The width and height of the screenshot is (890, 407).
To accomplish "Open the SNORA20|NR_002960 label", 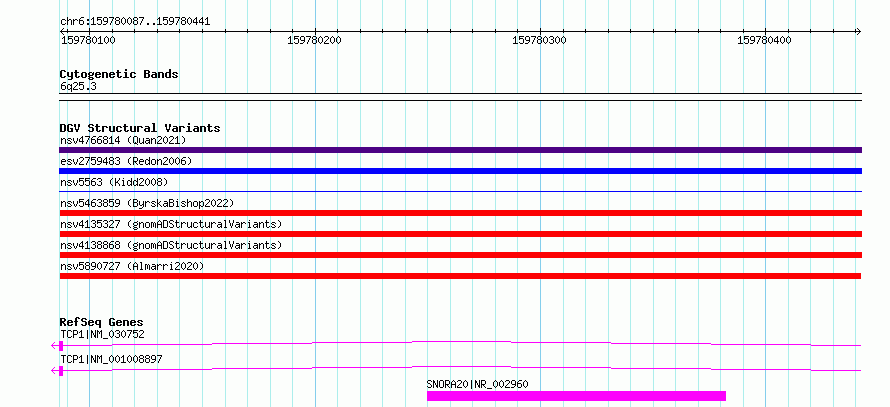I will [477, 384].
